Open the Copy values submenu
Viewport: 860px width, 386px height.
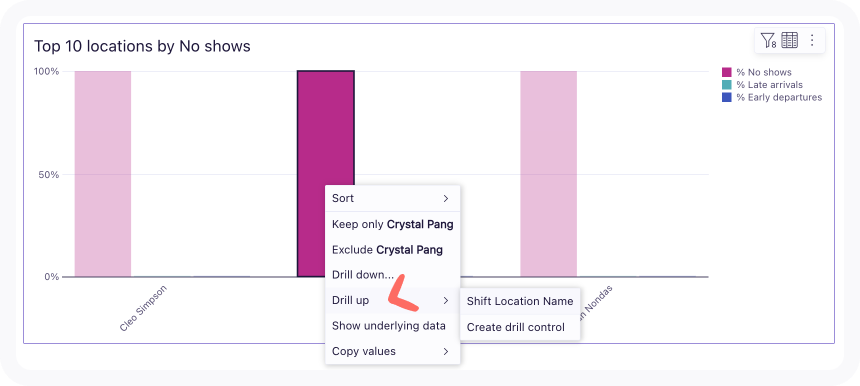coord(392,351)
